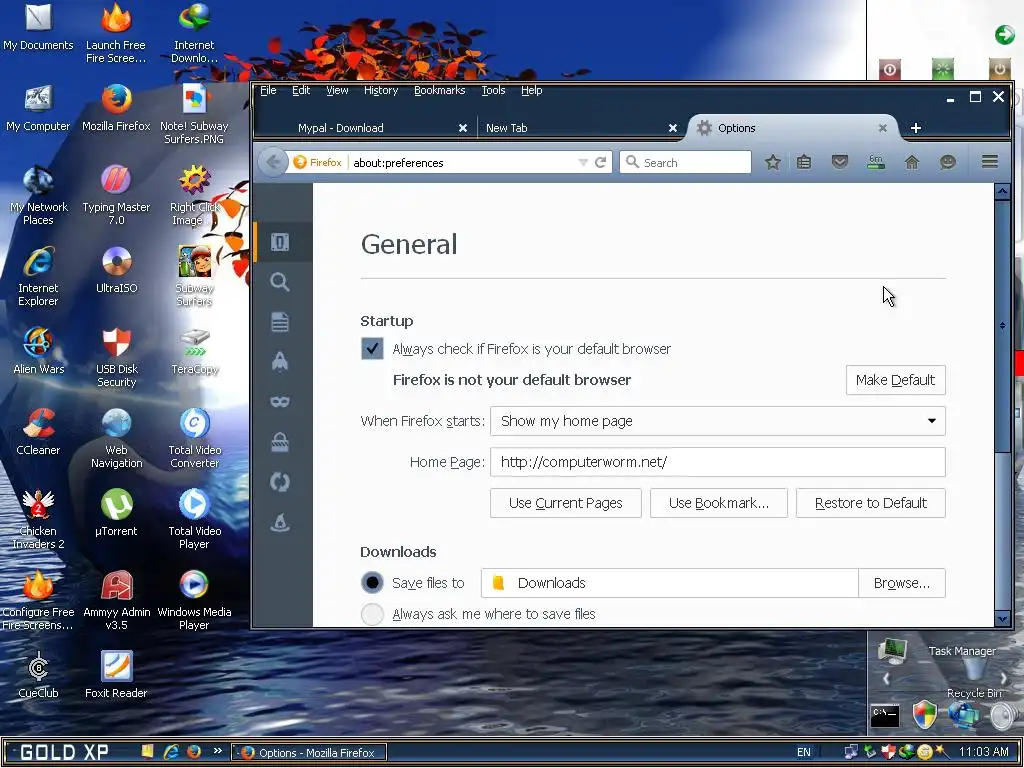Open the History menu
This screenshot has width=1024, height=768.
pyautogui.click(x=381, y=90)
